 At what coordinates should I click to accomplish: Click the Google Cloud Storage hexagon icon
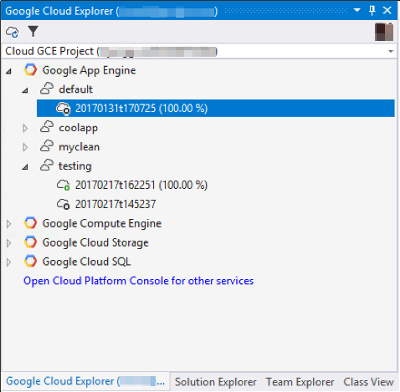tap(30, 242)
